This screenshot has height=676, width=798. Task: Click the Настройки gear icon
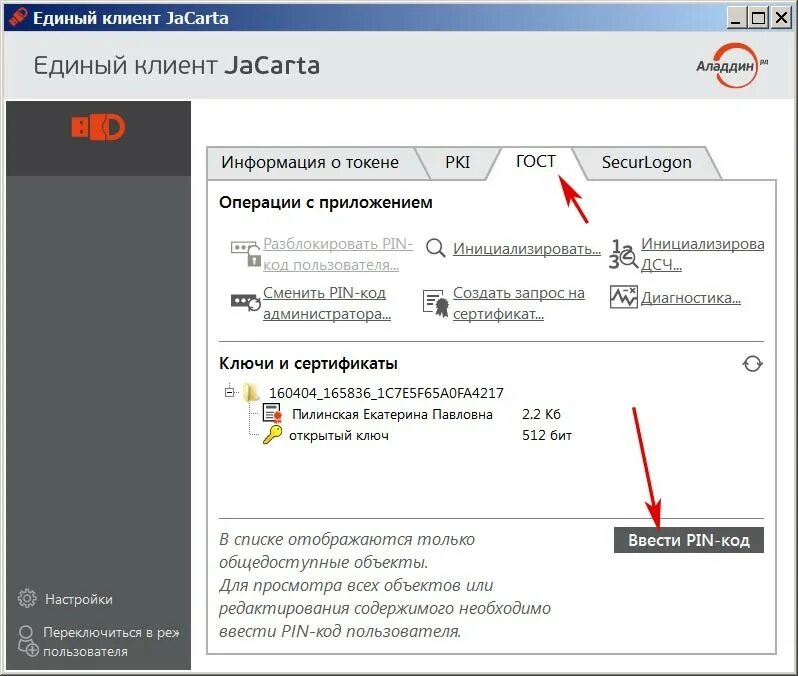27,599
